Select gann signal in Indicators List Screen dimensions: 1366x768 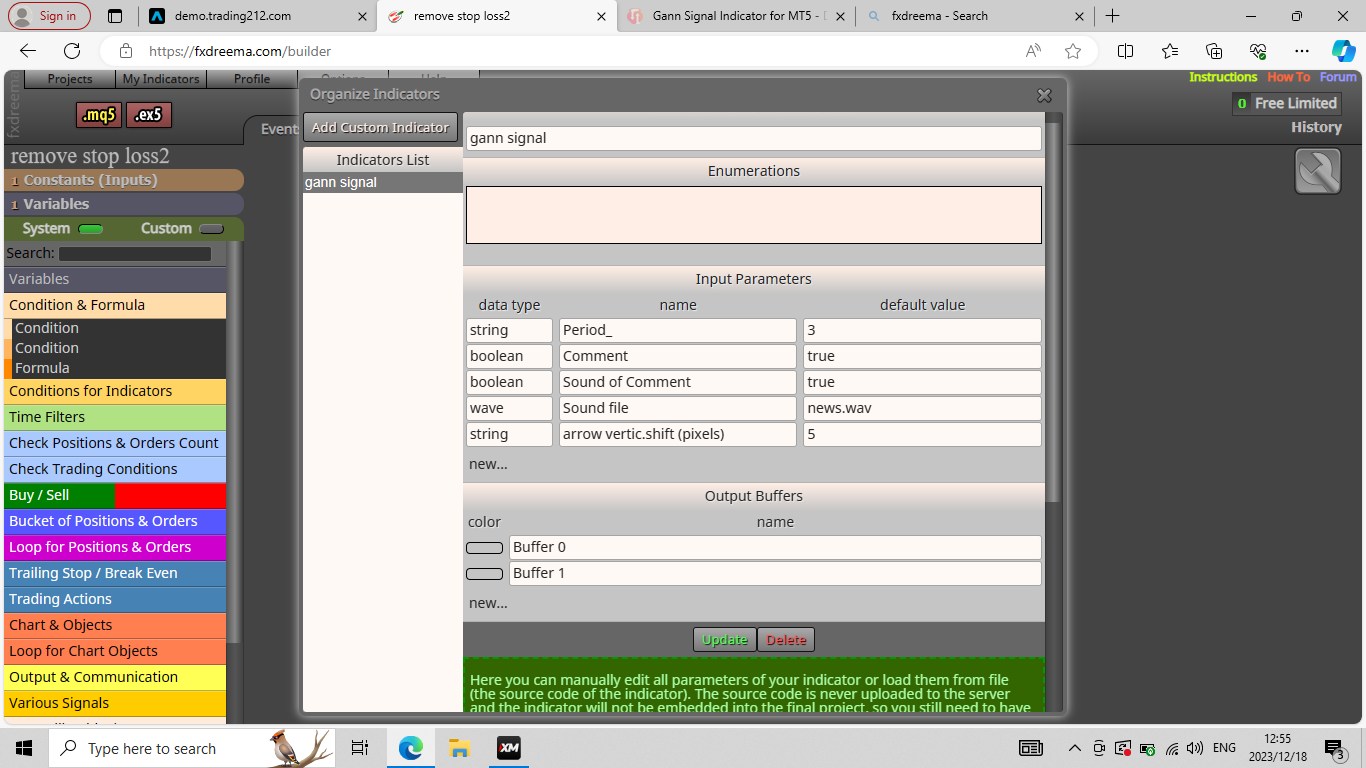(x=383, y=183)
